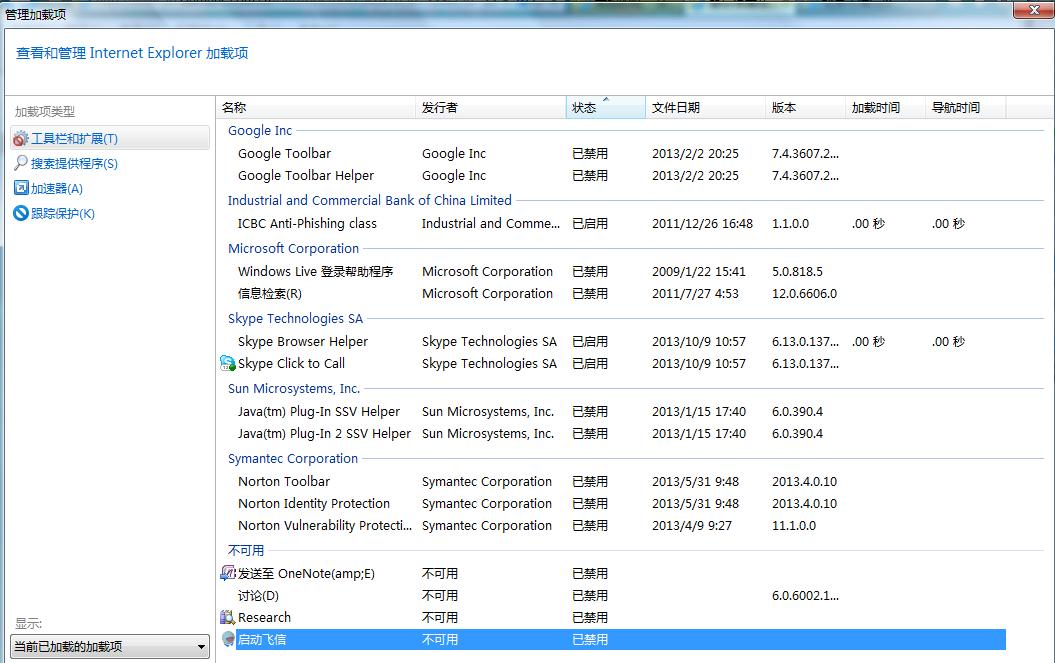Click file date 2011/12/26 16:48
This screenshot has width=1055, height=663.
702,223
